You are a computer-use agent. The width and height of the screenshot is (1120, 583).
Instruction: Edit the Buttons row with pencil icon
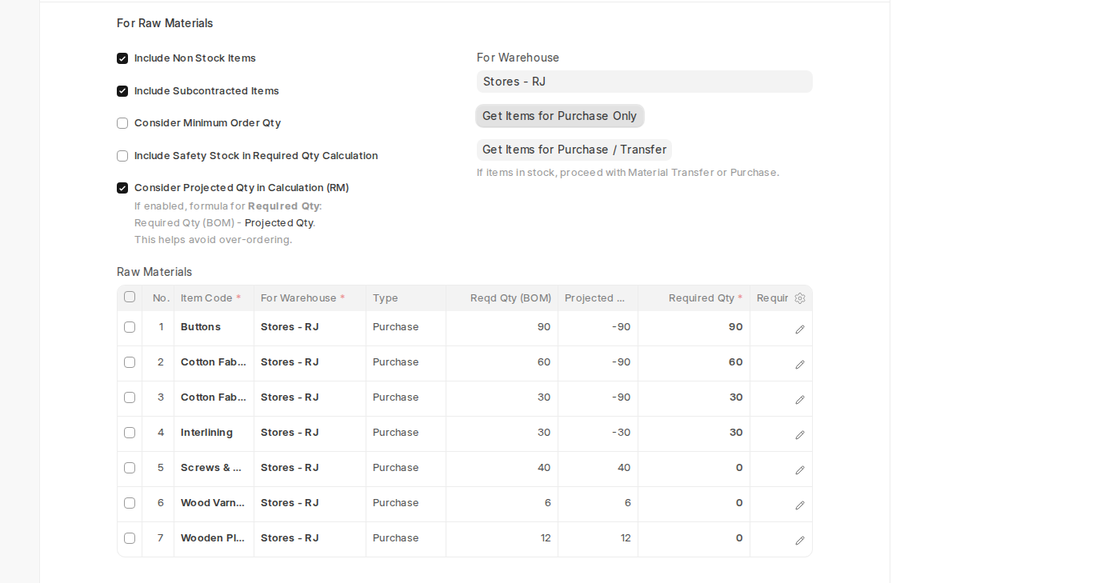click(800, 329)
